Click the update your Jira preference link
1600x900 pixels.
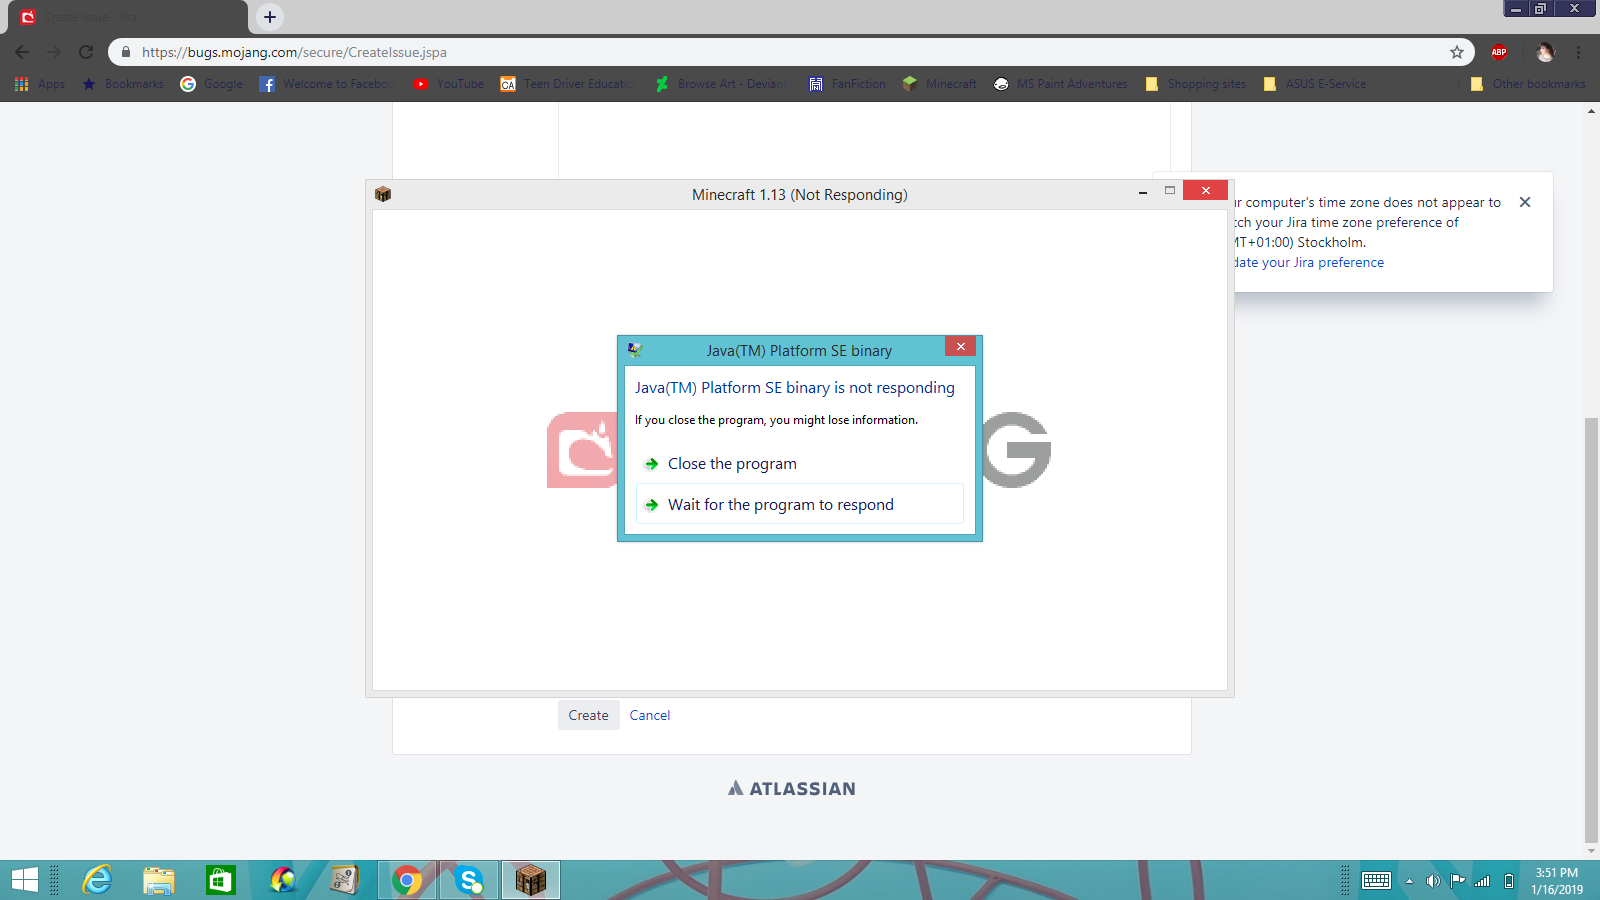(x=1309, y=262)
